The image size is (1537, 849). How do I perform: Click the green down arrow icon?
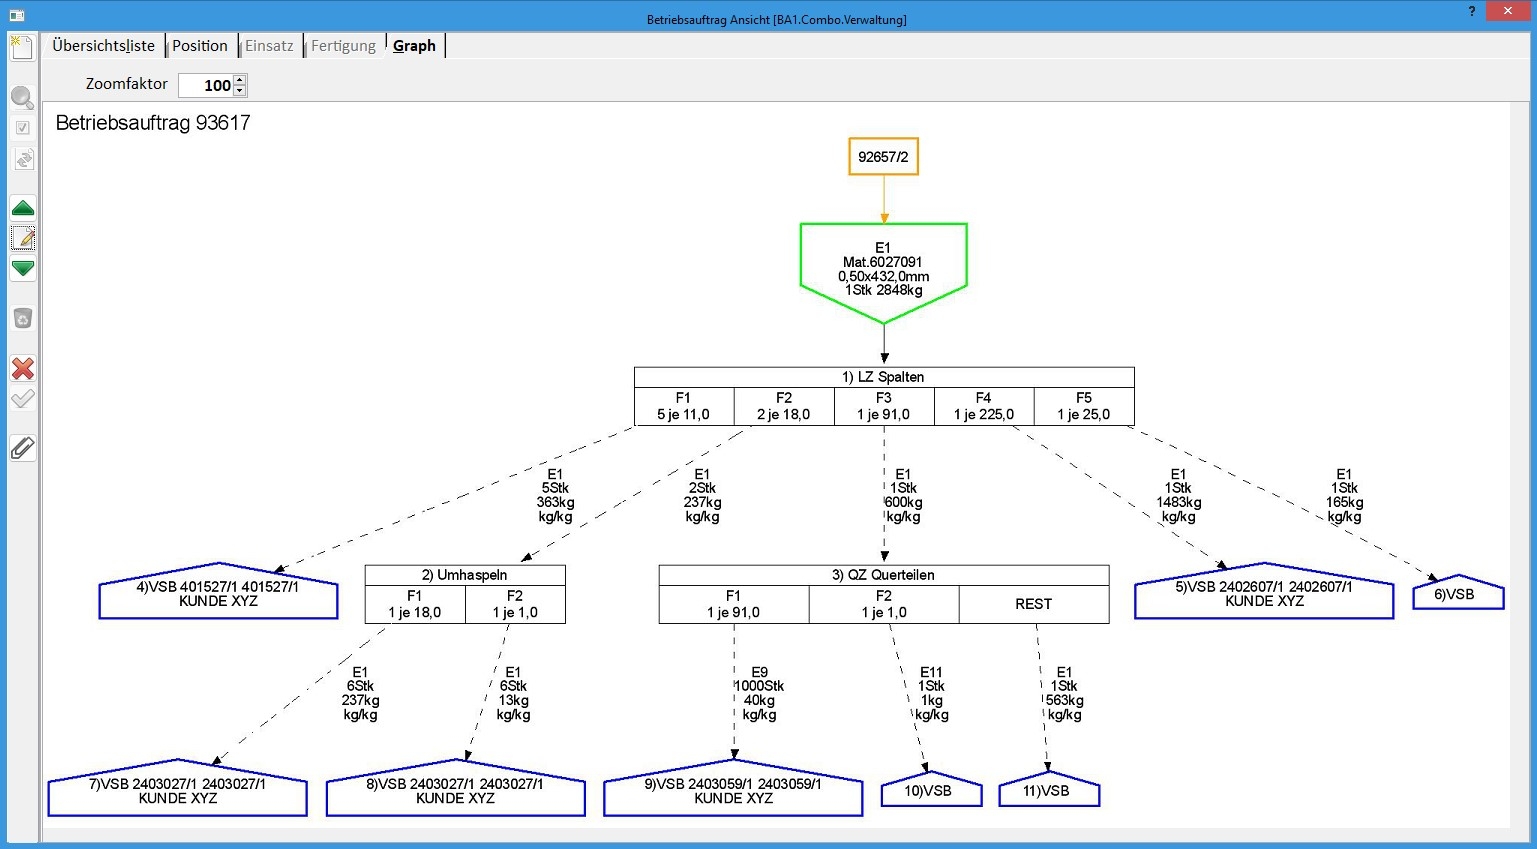pyautogui.click(x=22, y=268)
